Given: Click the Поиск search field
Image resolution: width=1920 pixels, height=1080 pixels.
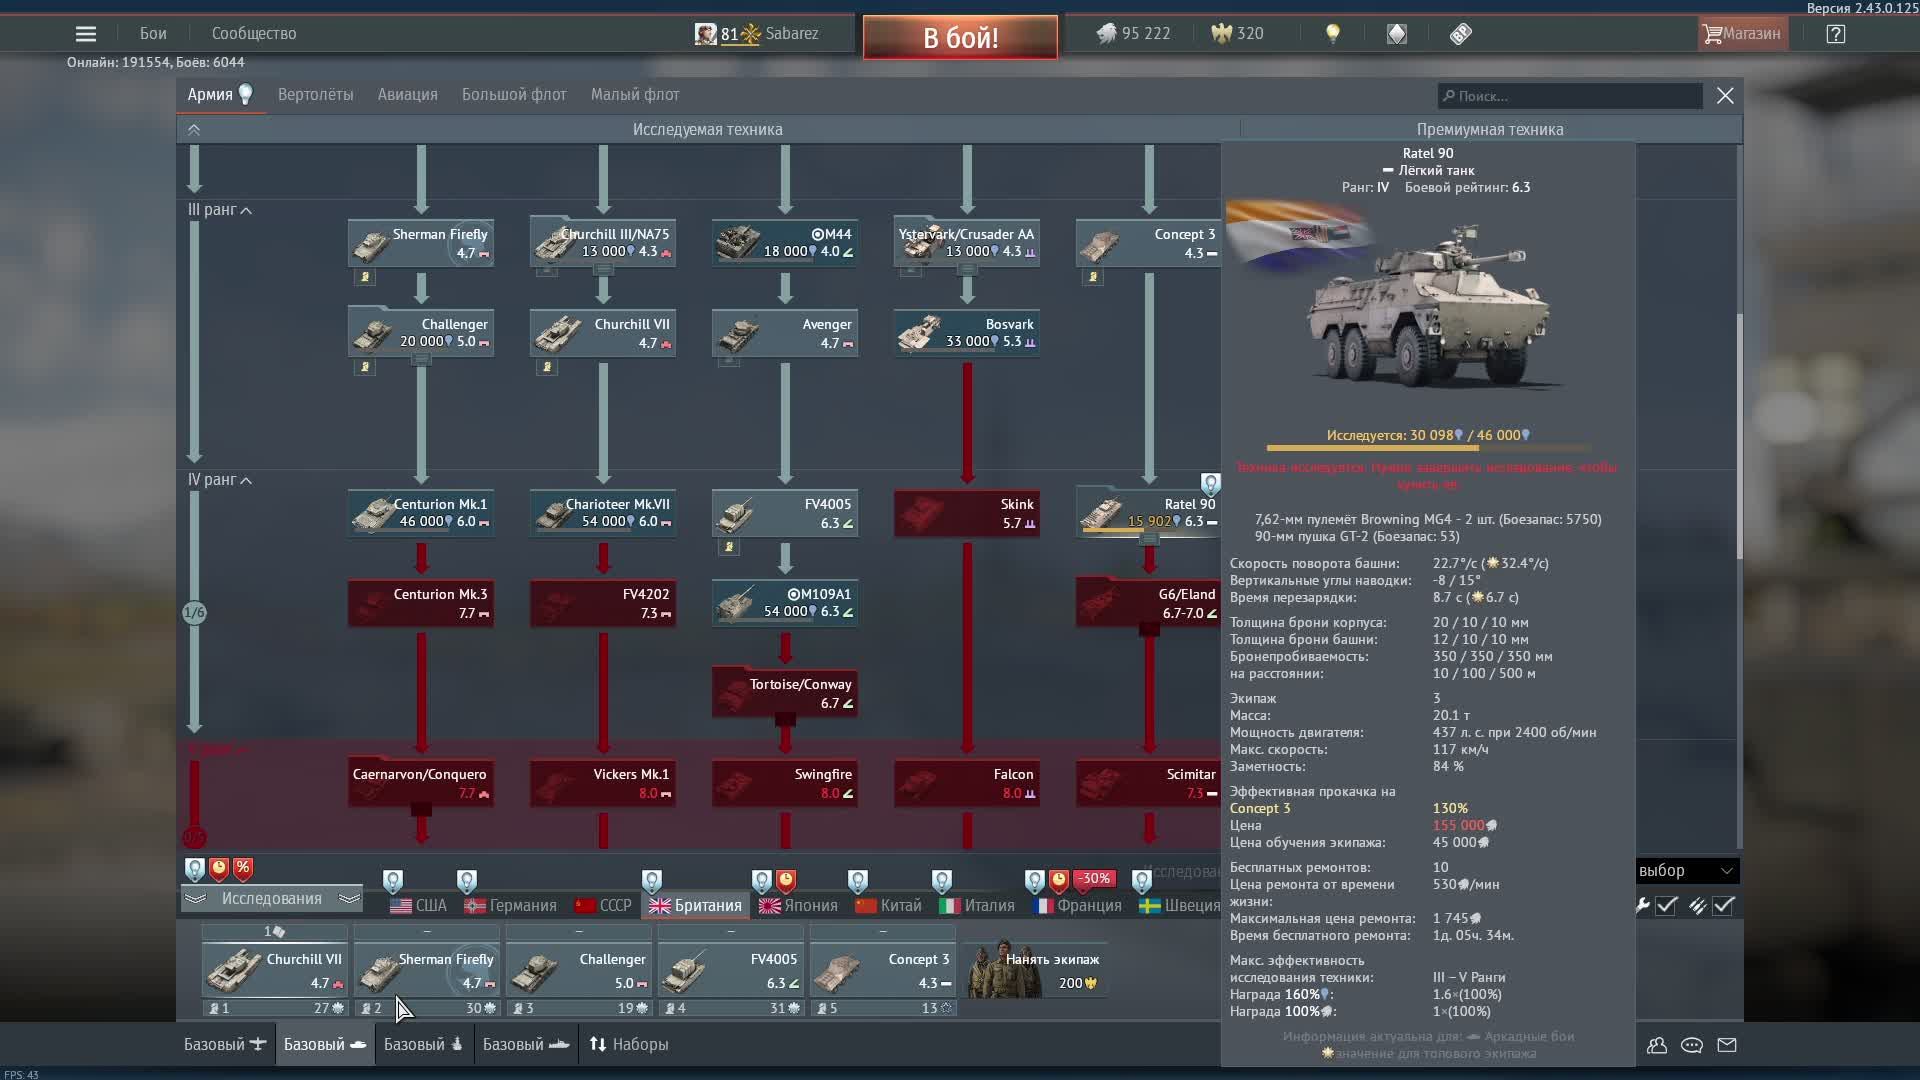Looking at the screenshot, I should [1570, 96].
